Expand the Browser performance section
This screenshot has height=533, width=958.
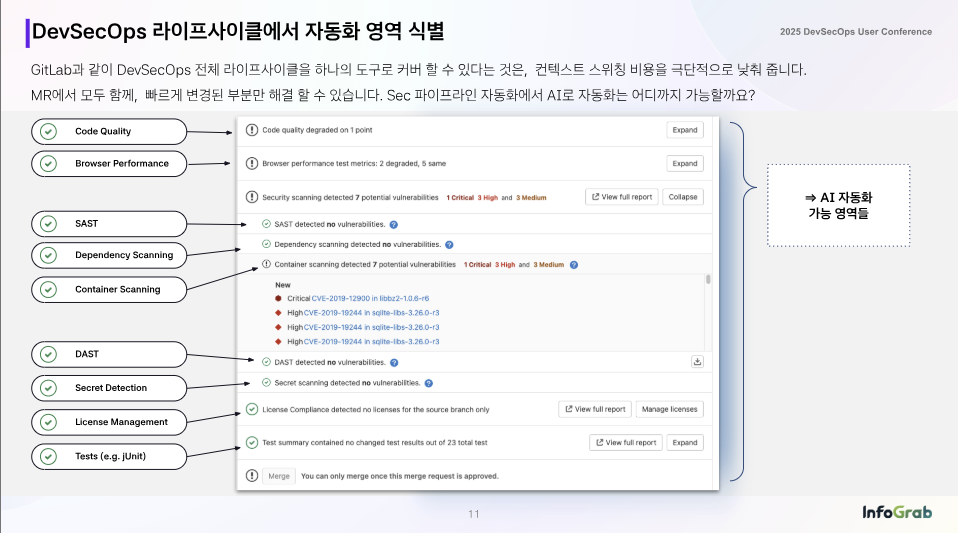pos(685,164)
